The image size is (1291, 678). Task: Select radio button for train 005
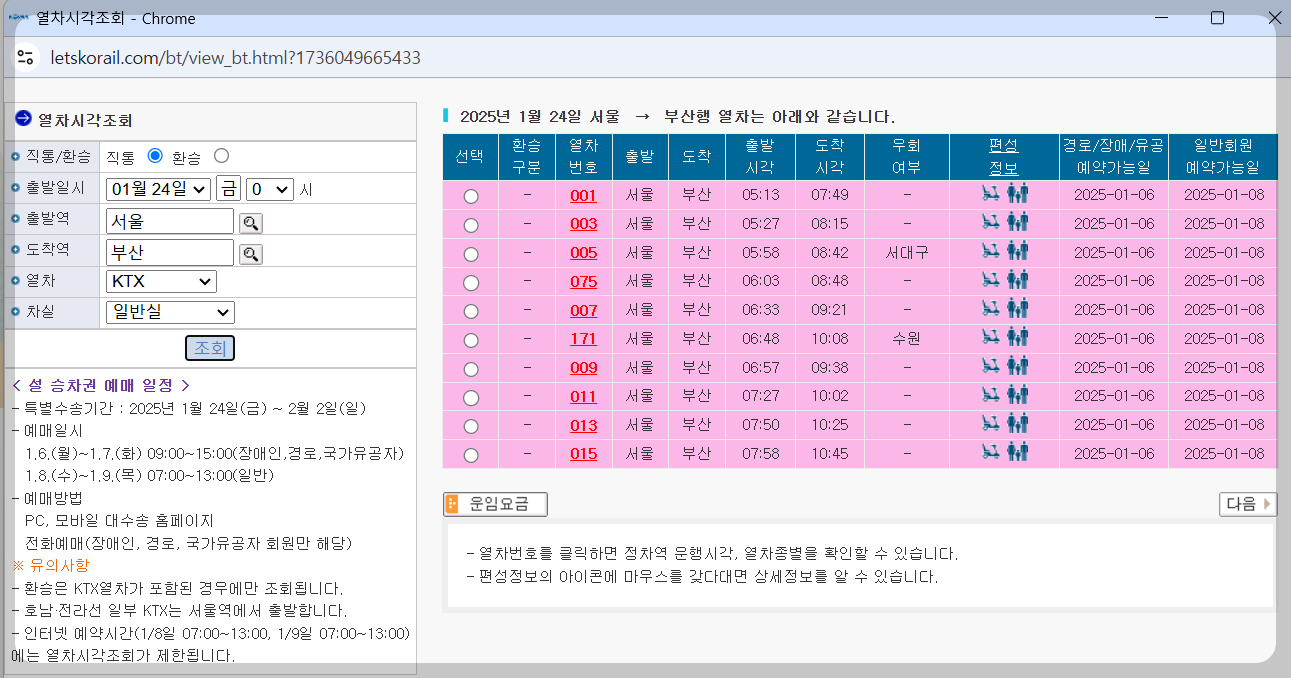[x=471, y=254]
